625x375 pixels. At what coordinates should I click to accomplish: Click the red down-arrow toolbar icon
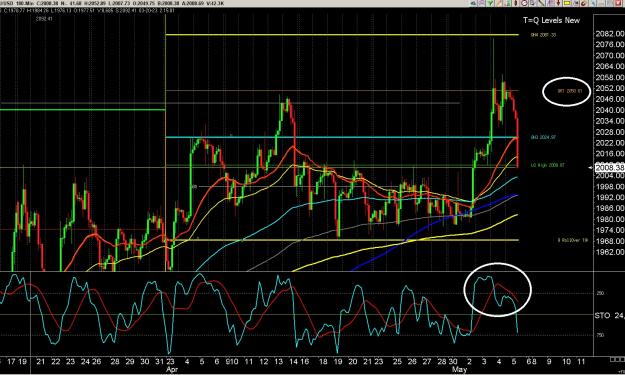click(x=558, y=3)
